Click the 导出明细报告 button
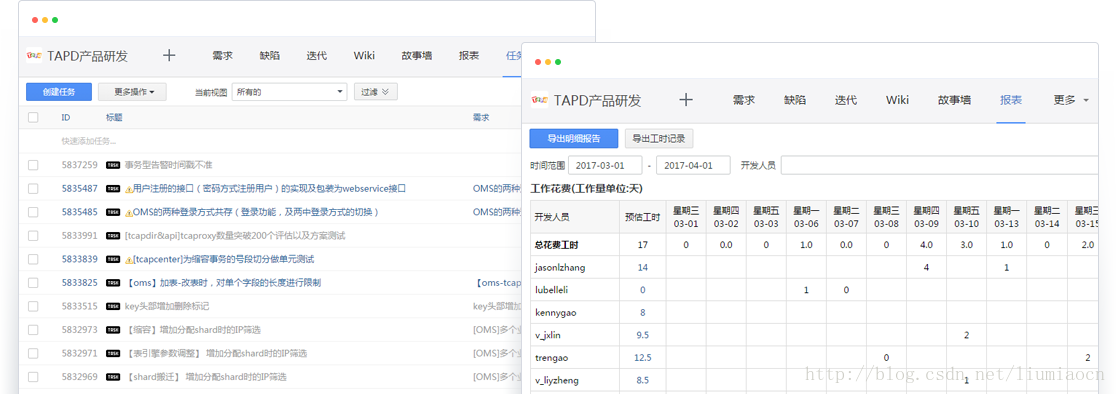Screen dimensions: 1116x394 click(574, 139)
